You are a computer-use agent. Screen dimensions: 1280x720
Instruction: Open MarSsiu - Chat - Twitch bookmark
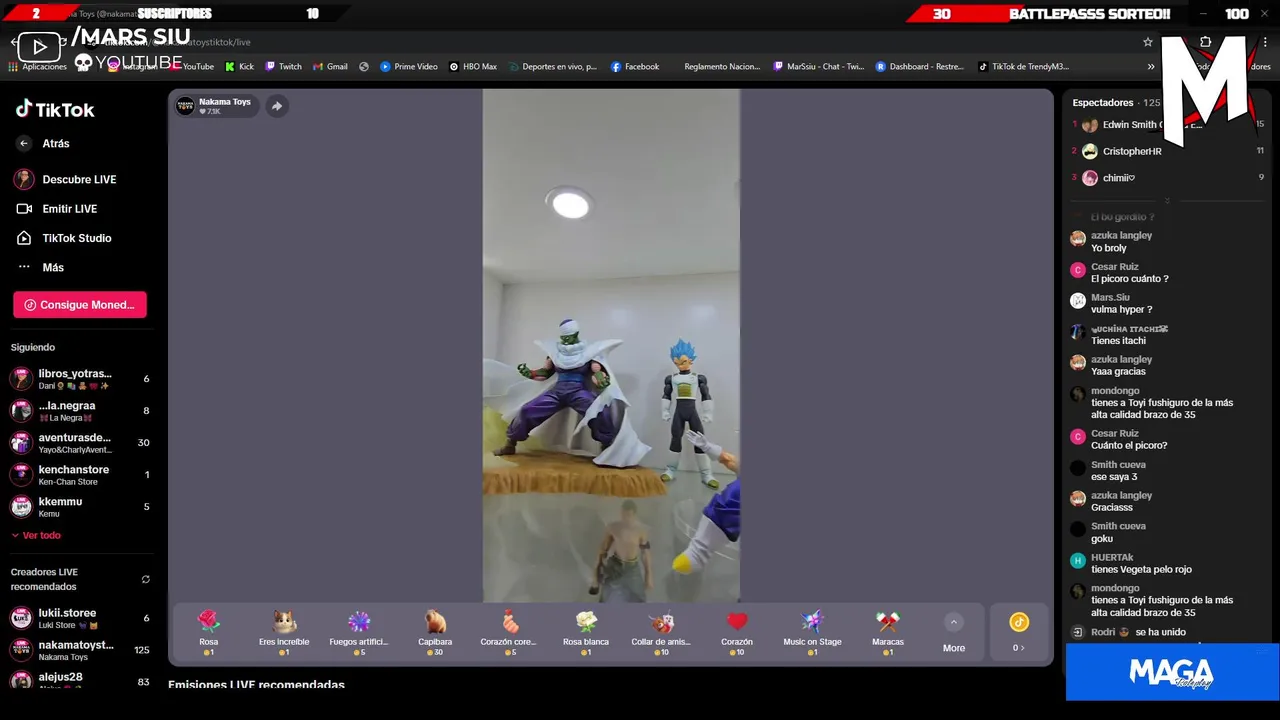point(819,67)
